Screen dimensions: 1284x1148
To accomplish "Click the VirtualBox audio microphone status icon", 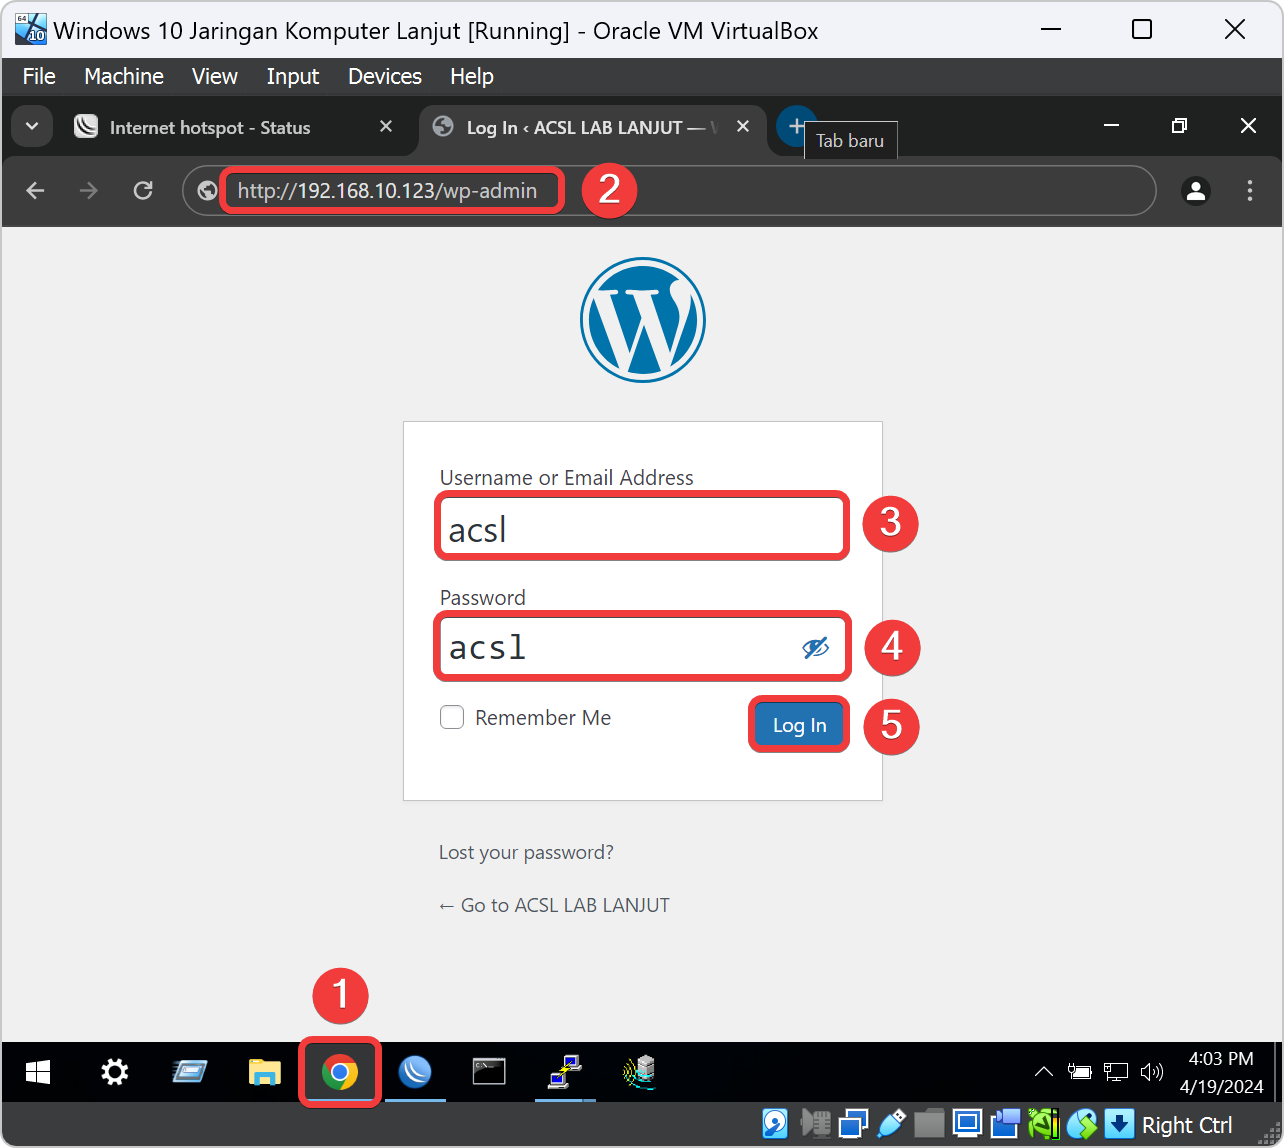I will (818, 1124).
